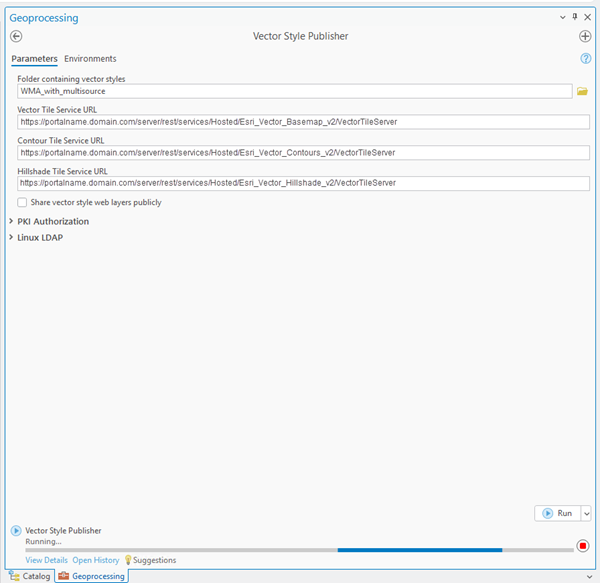The width and height of the screenshot is (600, 583).
Task: Browse for vector styles folder icon
Action: [582, 91]
